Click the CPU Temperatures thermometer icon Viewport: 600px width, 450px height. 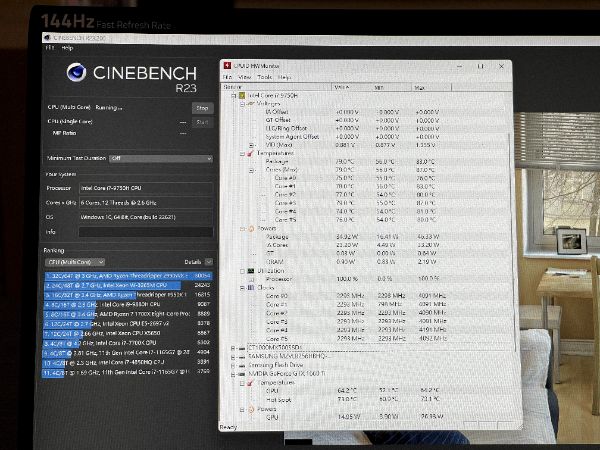pyautogui.click(x=250, y=153)
